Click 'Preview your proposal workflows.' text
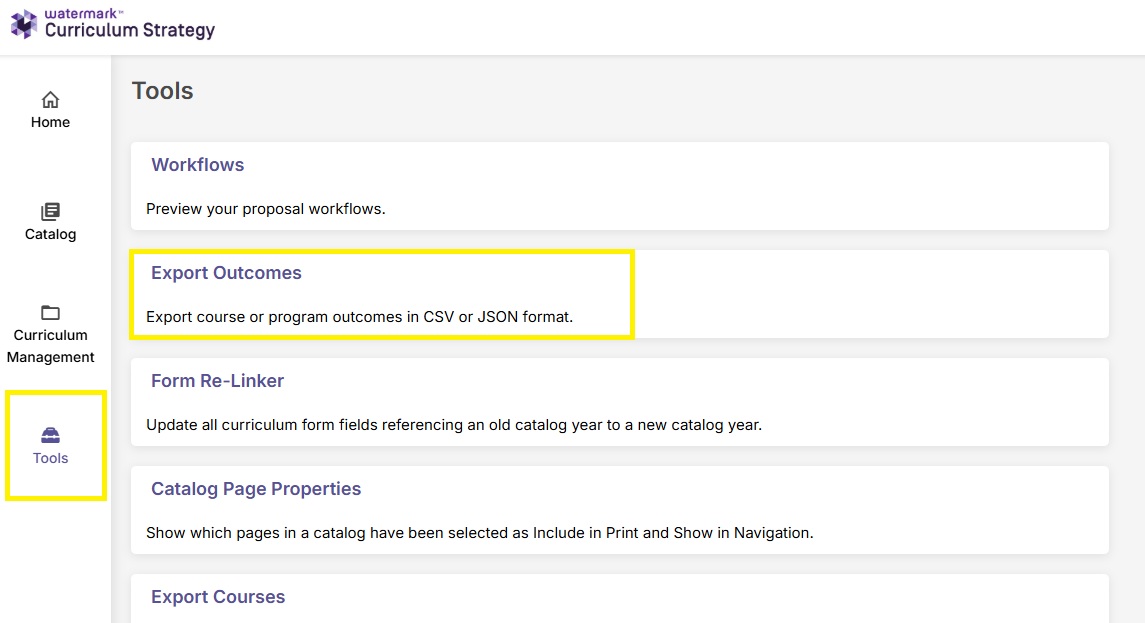This screenshot has width=1145, height=623. pos(266,209)
